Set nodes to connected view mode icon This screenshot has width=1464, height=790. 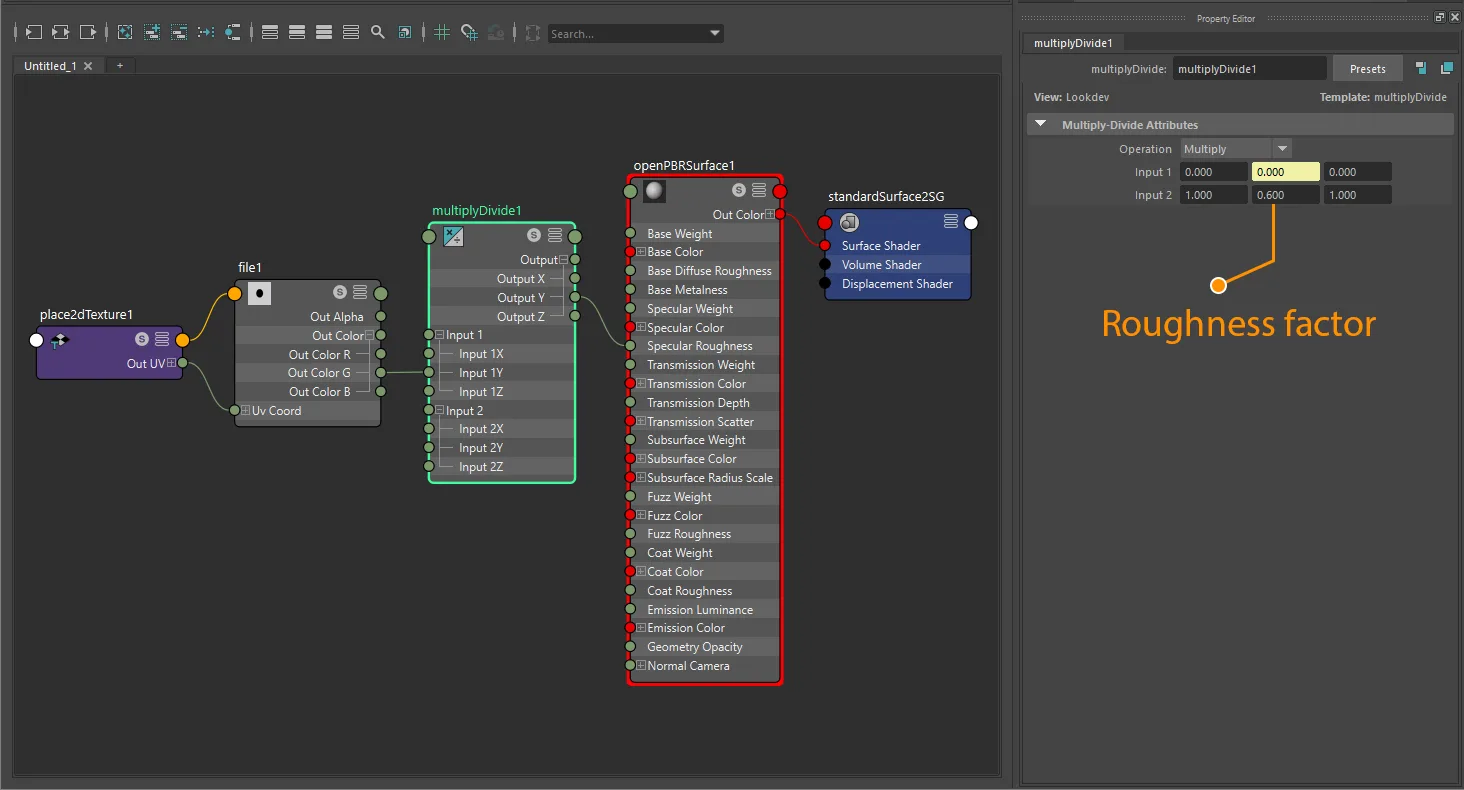[x=297, y=32]
